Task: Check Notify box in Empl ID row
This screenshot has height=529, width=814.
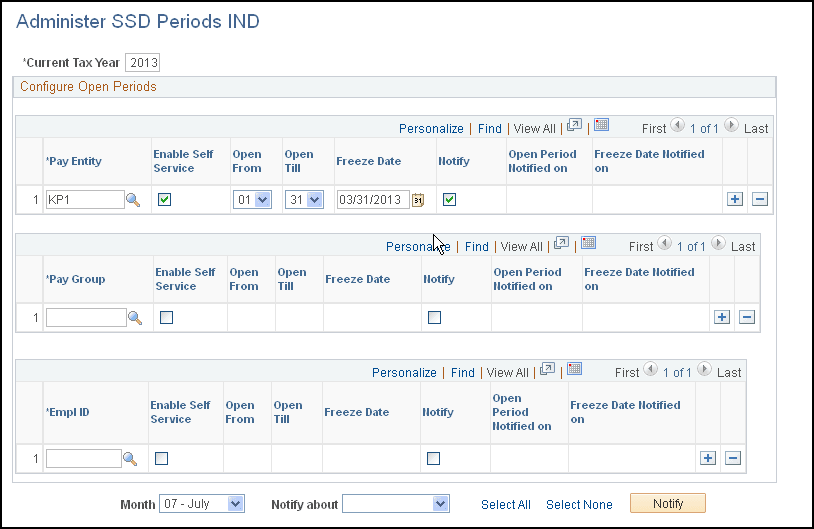Action: (x=433, y=458)
